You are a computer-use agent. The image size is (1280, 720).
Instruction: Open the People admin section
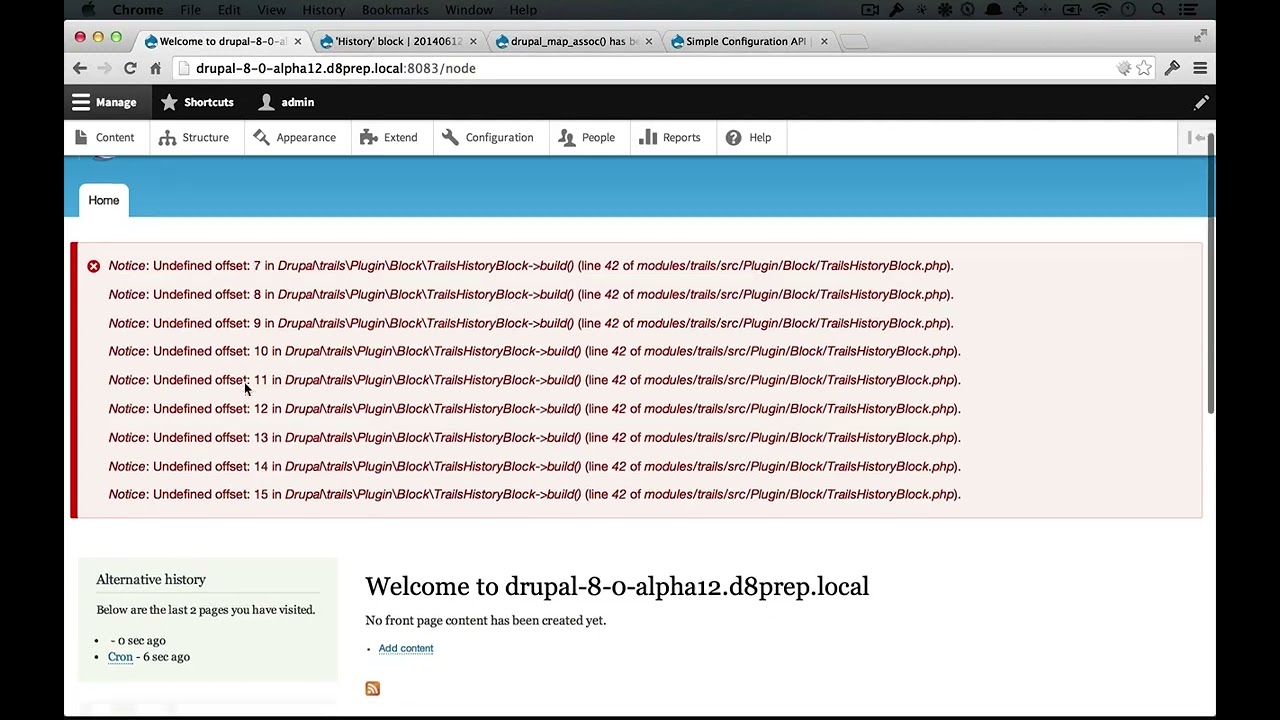(x=587, y=137)
